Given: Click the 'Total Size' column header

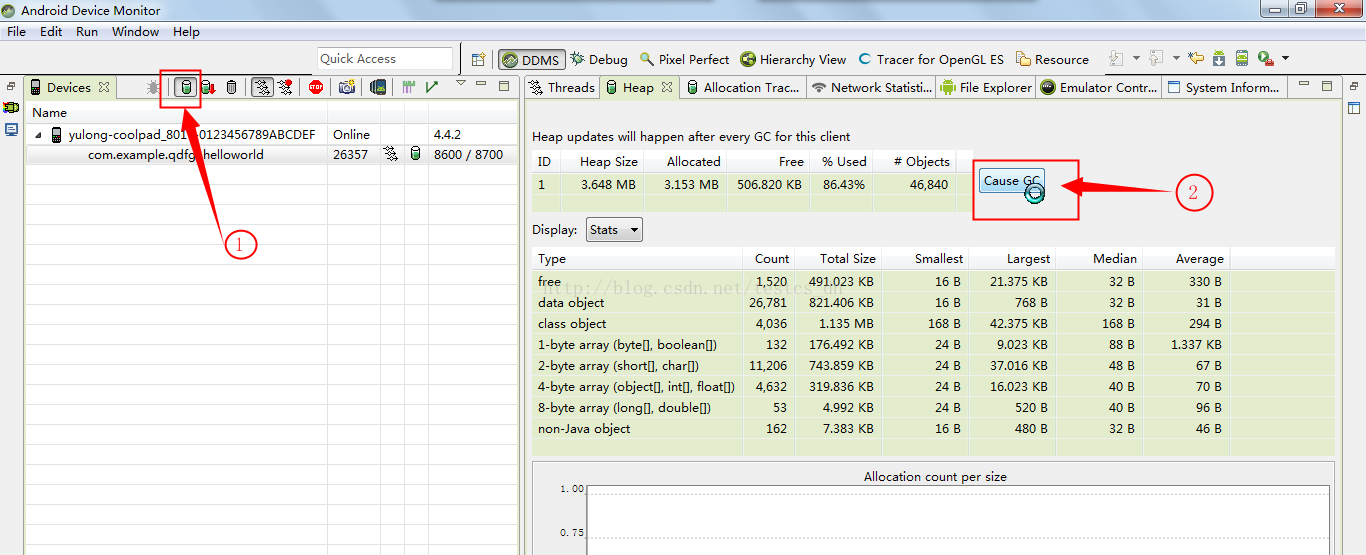Looking at the screenshot, I should (838, 258).
